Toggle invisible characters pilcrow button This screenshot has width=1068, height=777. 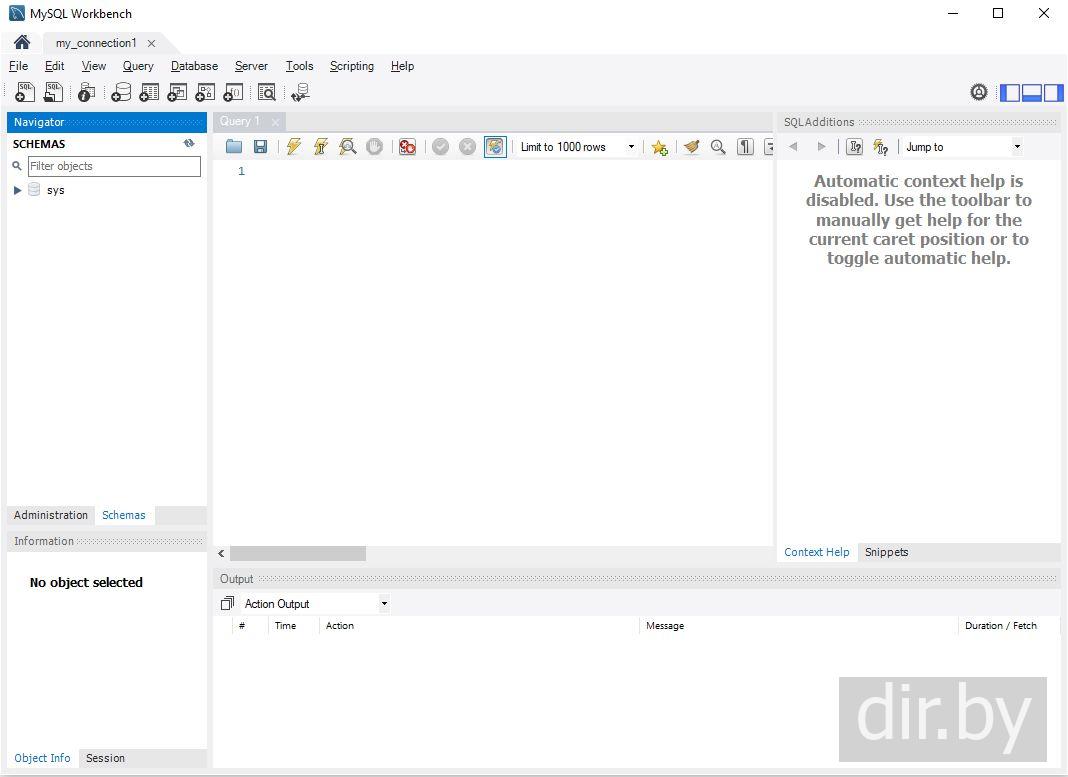click(745, 147)
